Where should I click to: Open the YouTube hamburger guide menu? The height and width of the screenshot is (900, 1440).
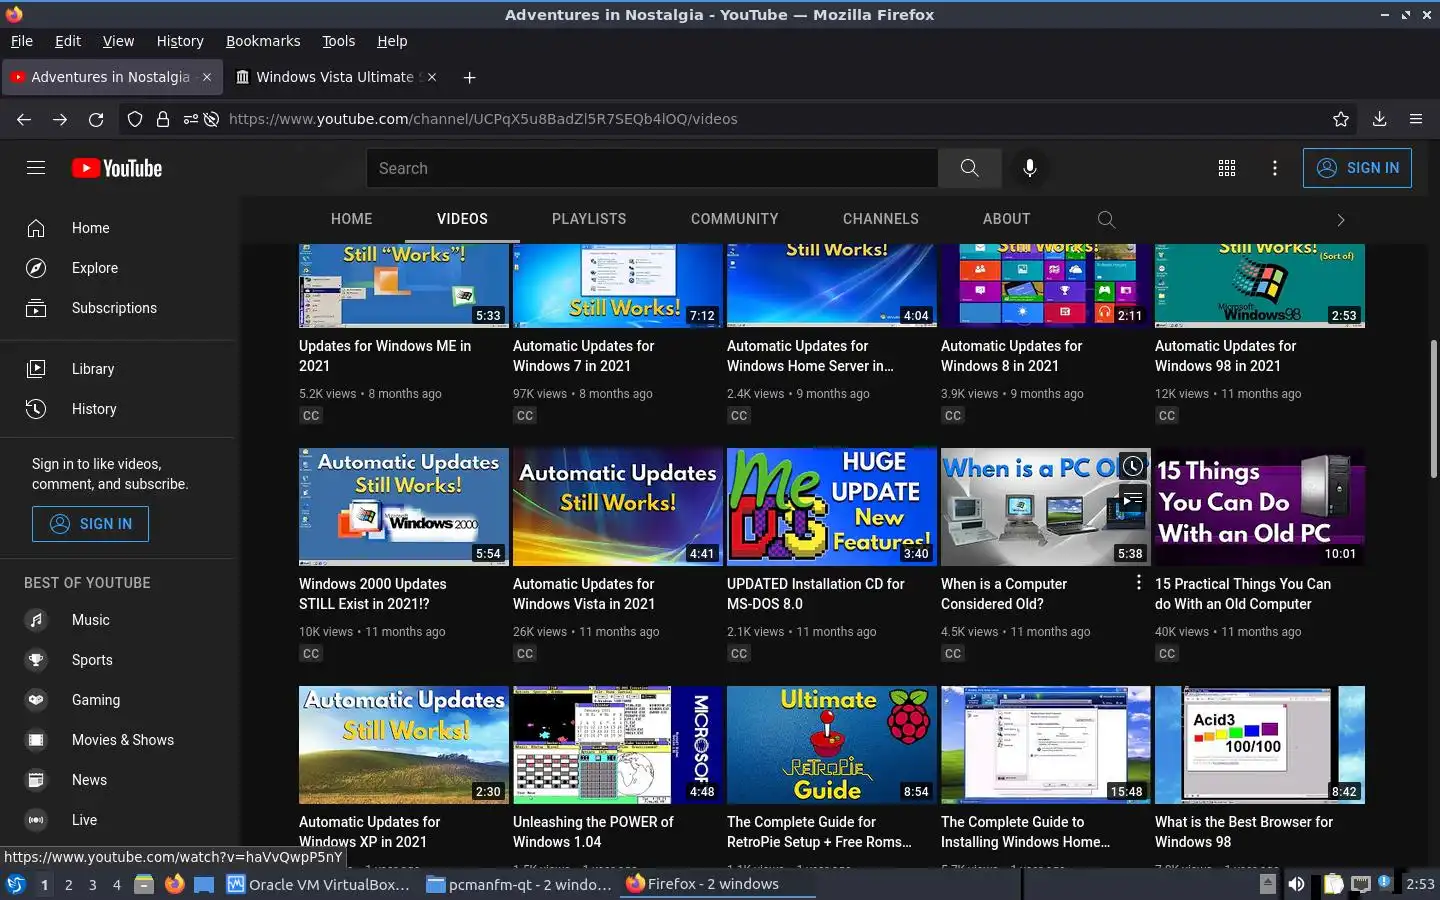(x=36, y=168)
